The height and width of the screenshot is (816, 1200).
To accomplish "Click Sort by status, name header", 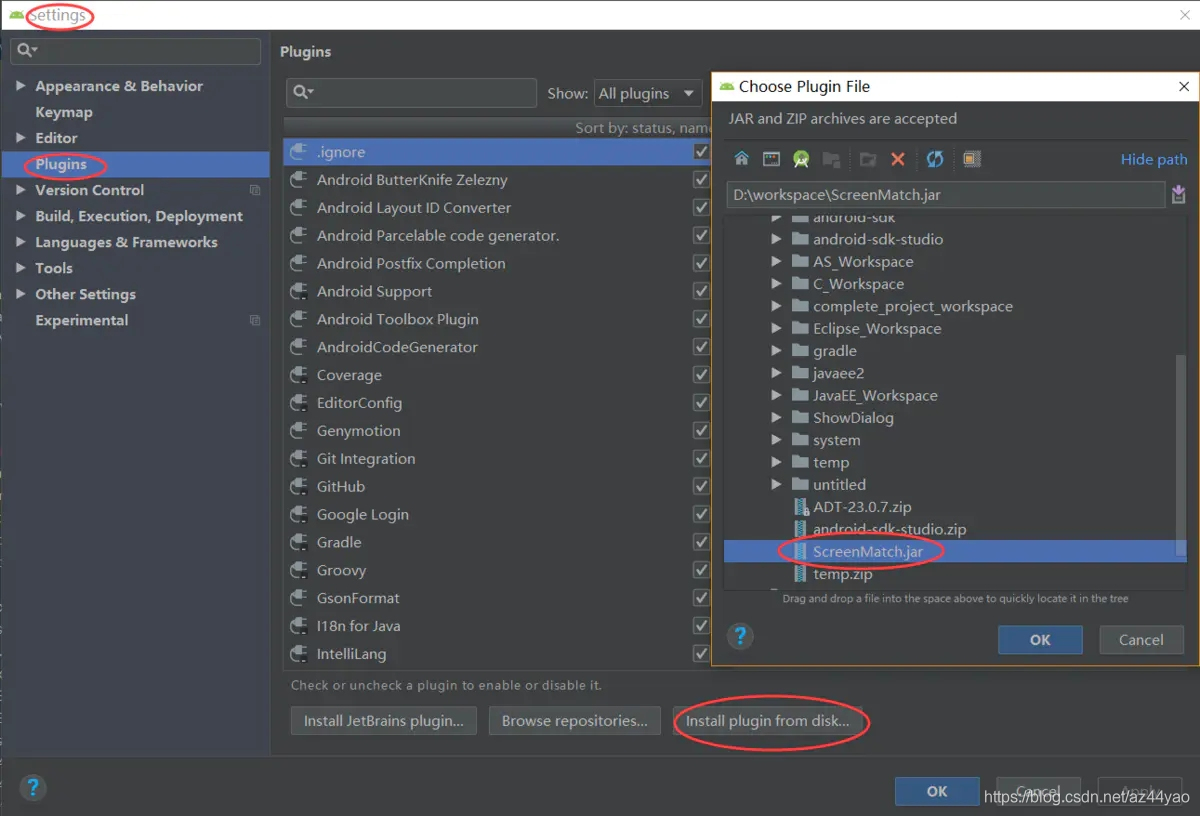I will tap(643, 128).
